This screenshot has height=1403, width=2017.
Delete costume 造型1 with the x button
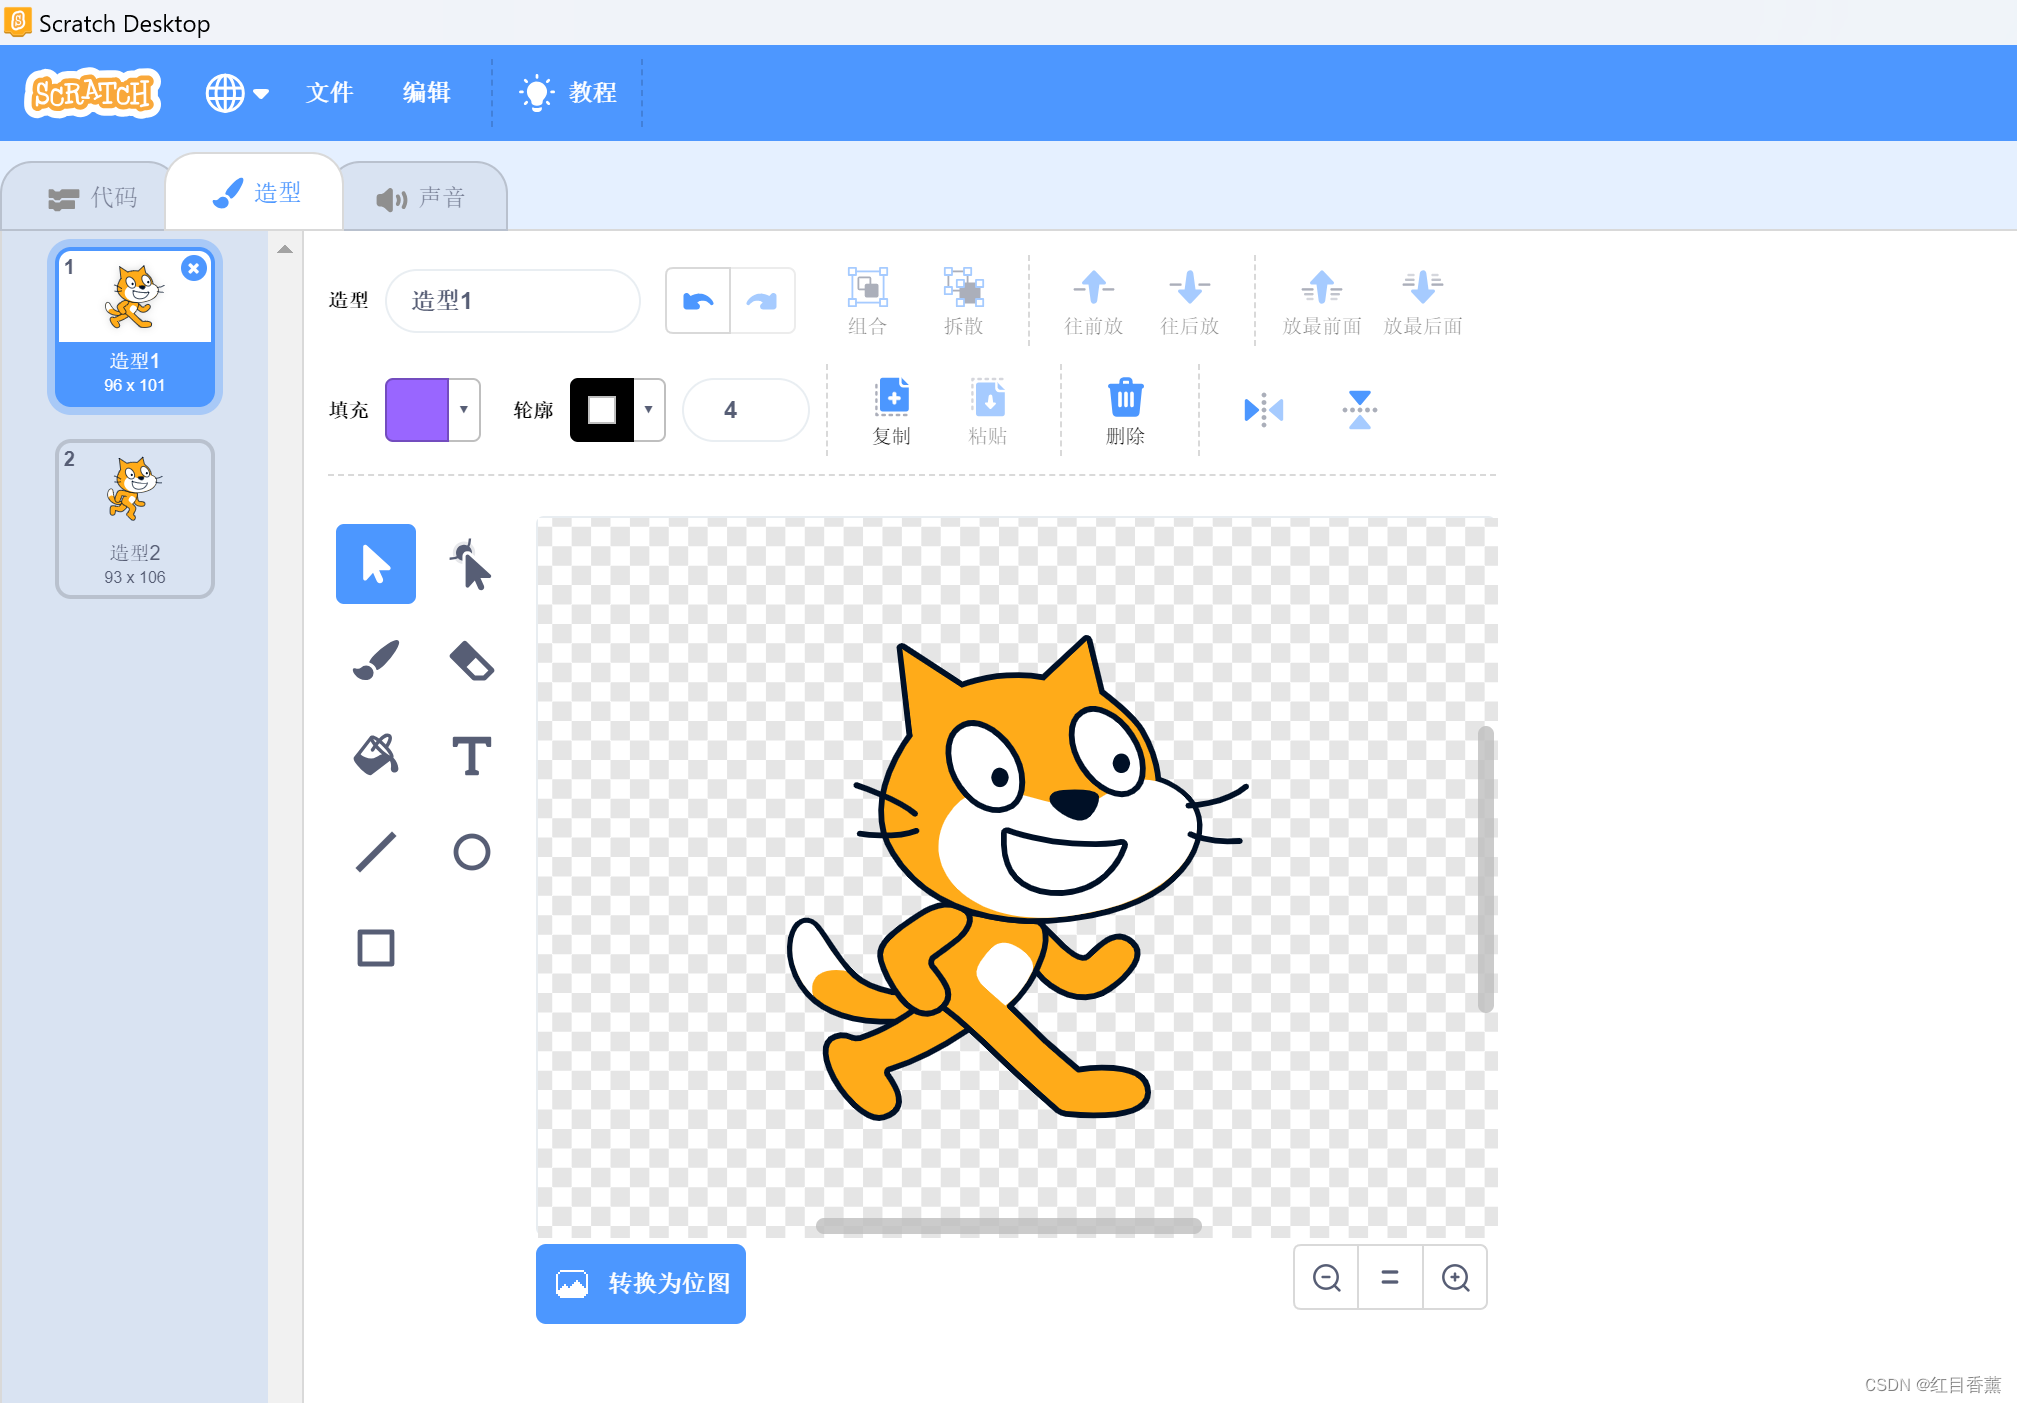click(x=194, y=268)
